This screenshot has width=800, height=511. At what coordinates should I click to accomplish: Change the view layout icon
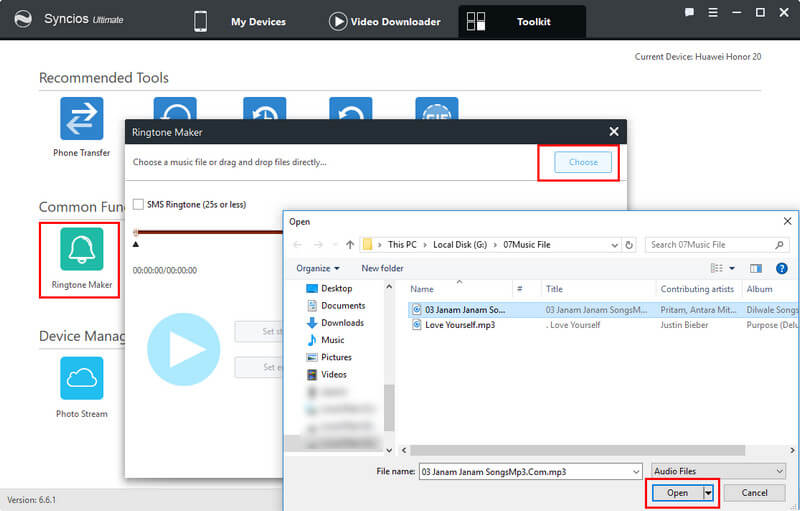pyautogui.click(x=716, y=268)
